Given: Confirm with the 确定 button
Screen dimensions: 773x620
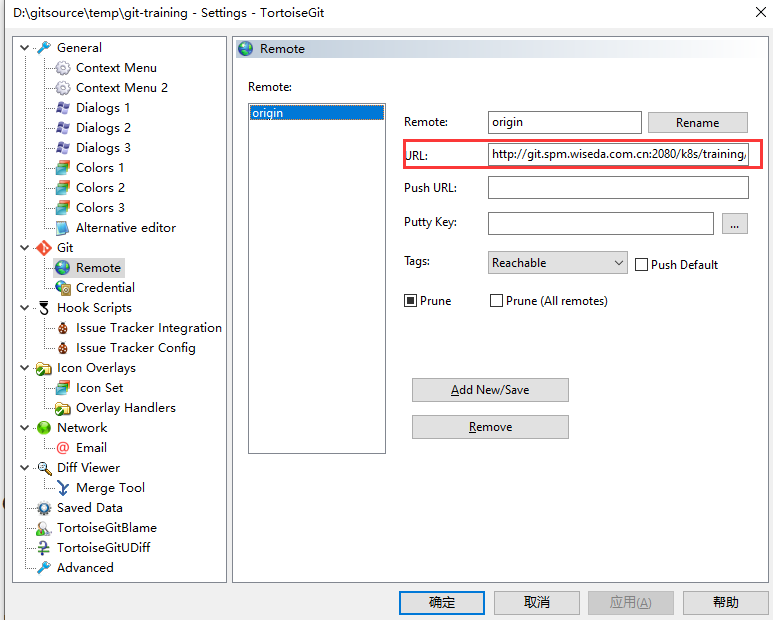Looking at the screenshot, I should point(442,602).
